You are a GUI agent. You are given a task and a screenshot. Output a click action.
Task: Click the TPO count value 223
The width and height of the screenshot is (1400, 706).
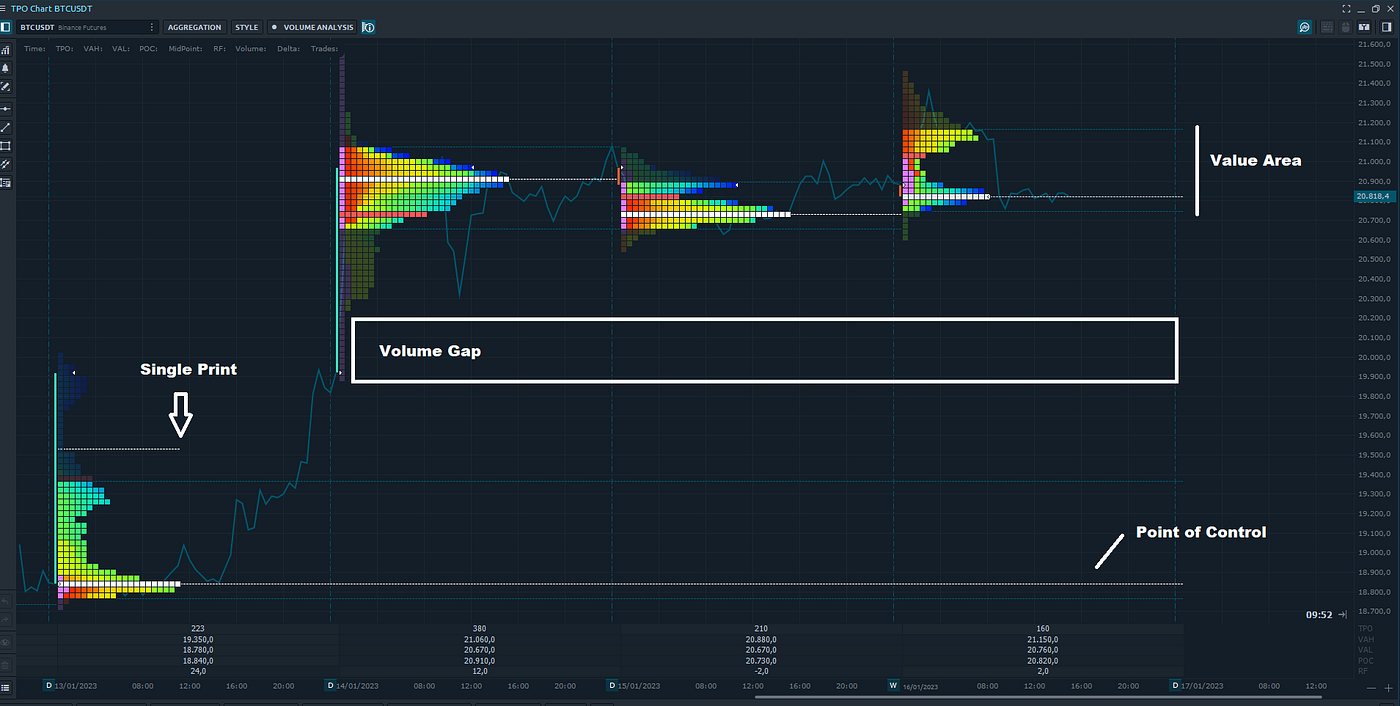point(198,629)
